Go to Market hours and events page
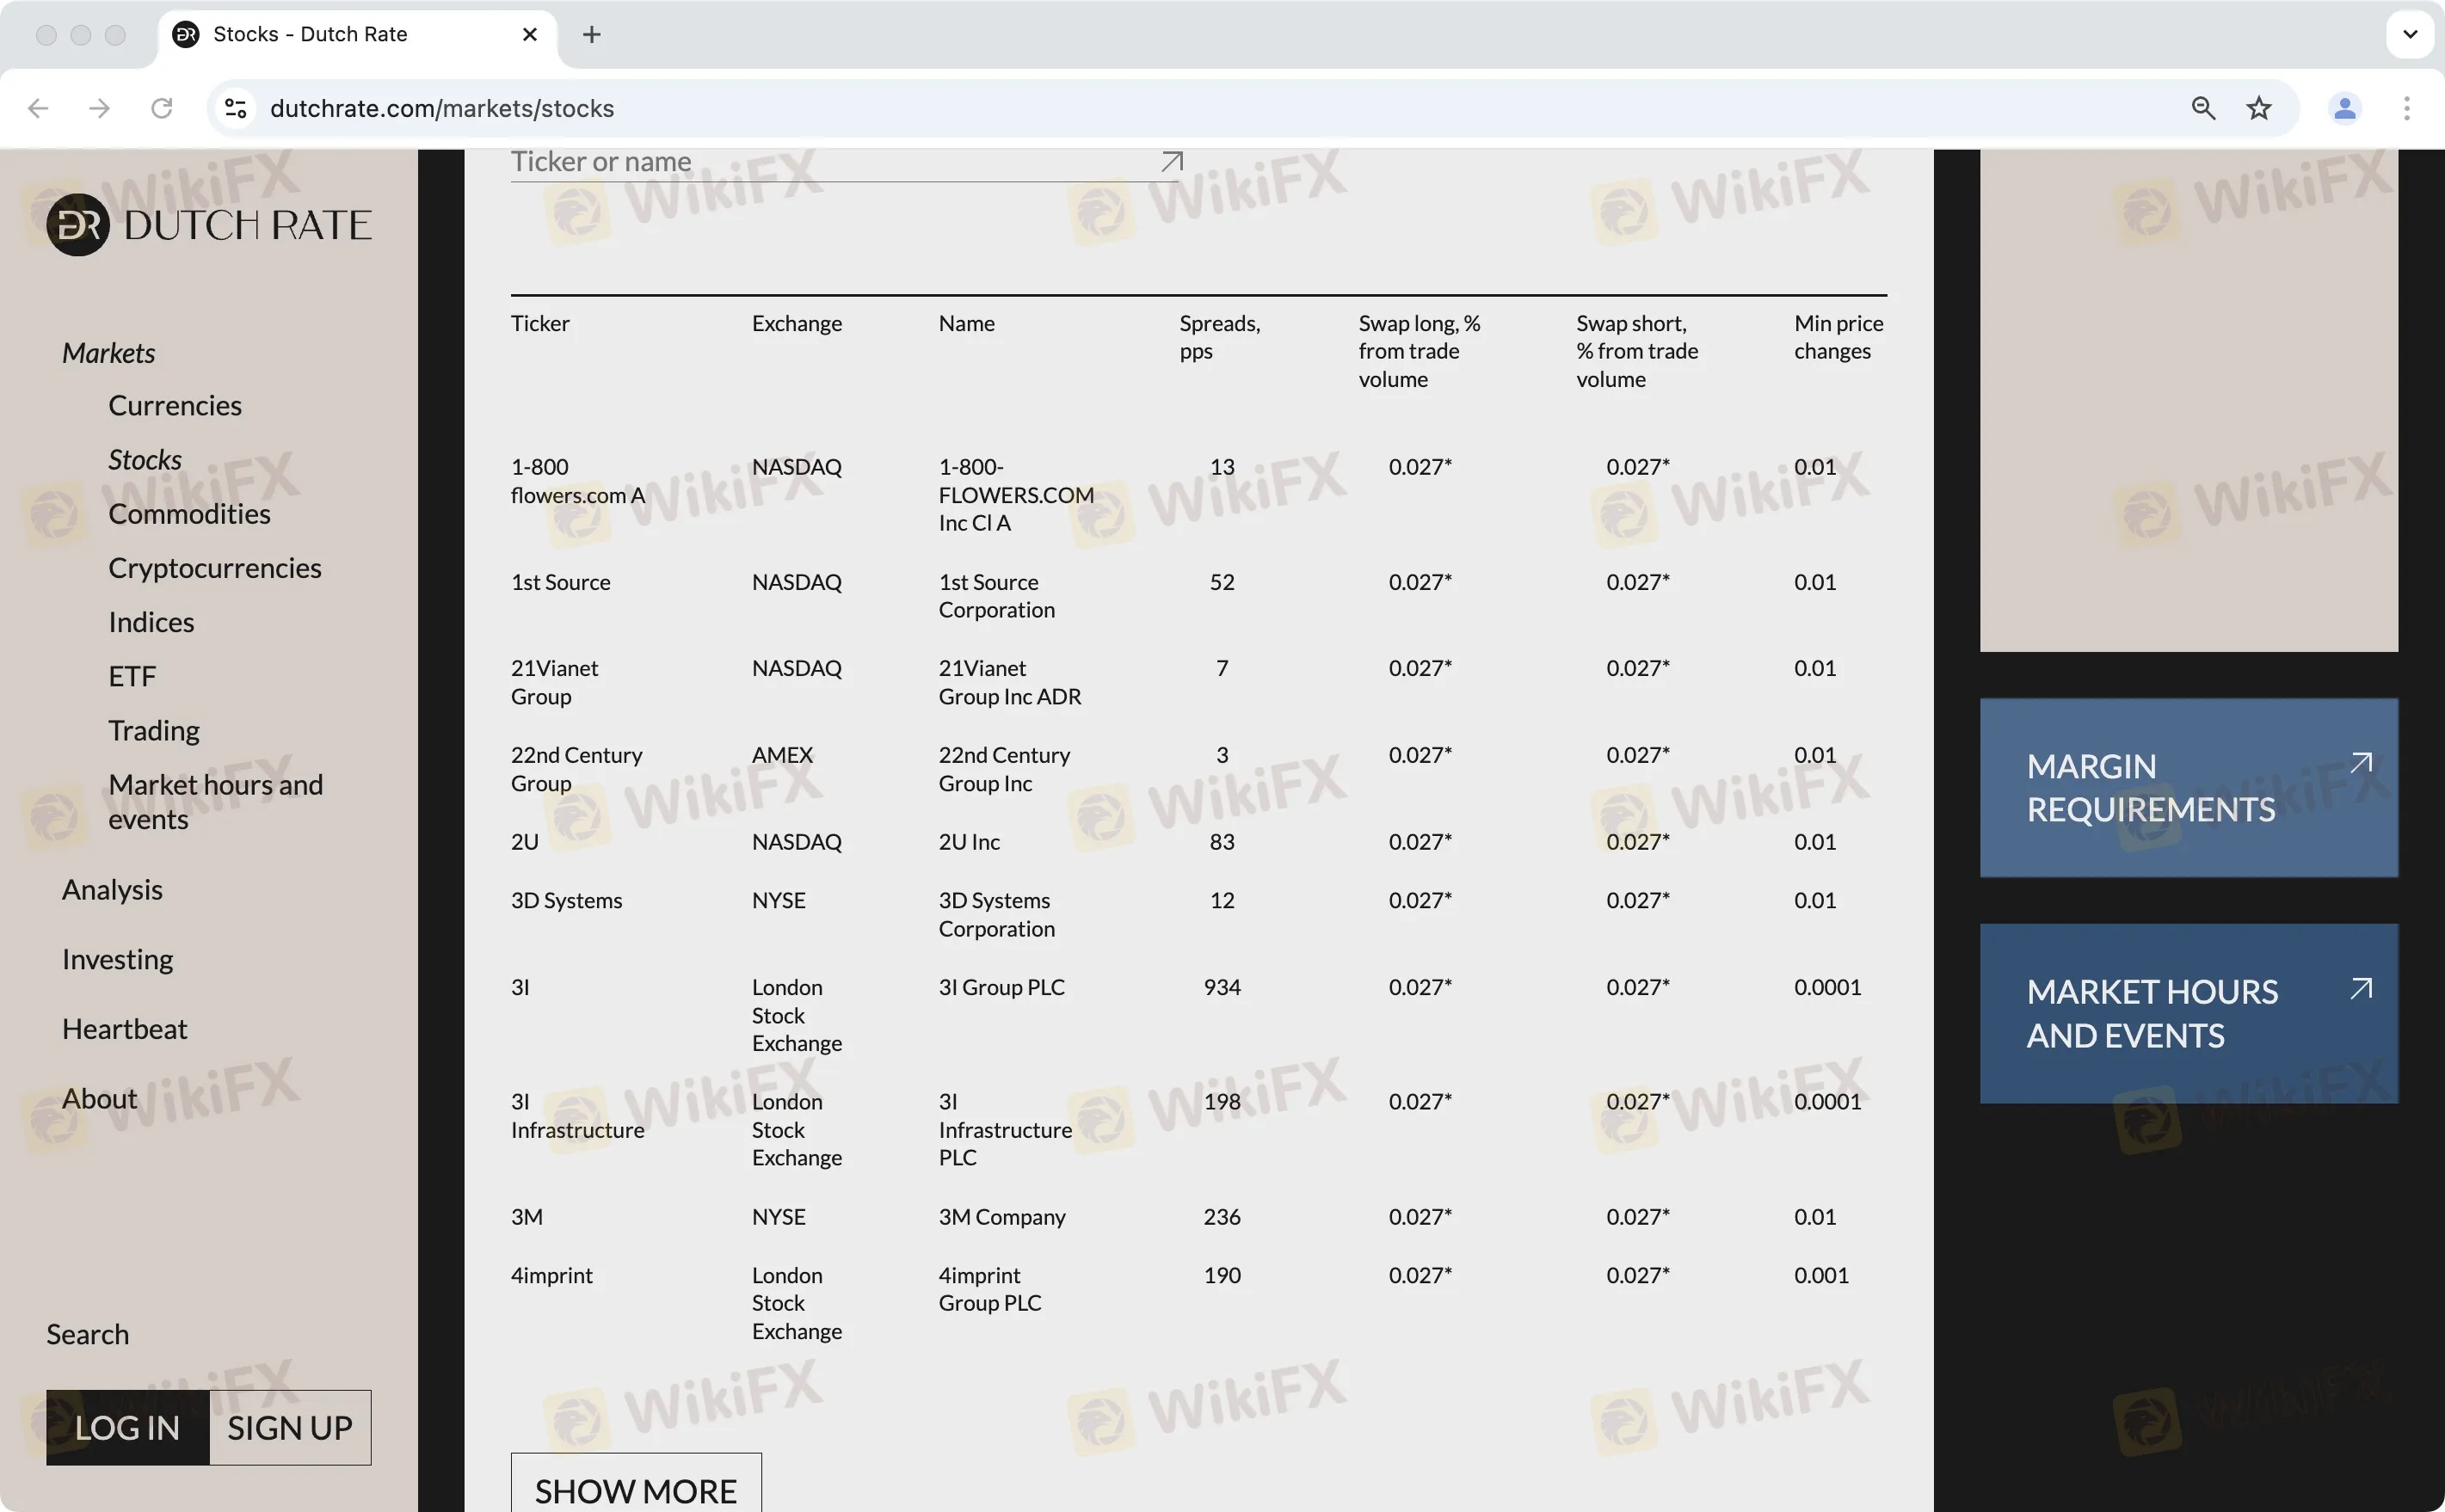This screenshot has height=1512, width=2445. pyautogui.click(x=215, y=801)
